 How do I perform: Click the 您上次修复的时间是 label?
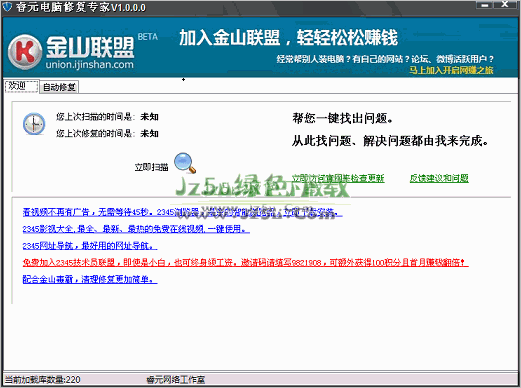coord(95,133)
